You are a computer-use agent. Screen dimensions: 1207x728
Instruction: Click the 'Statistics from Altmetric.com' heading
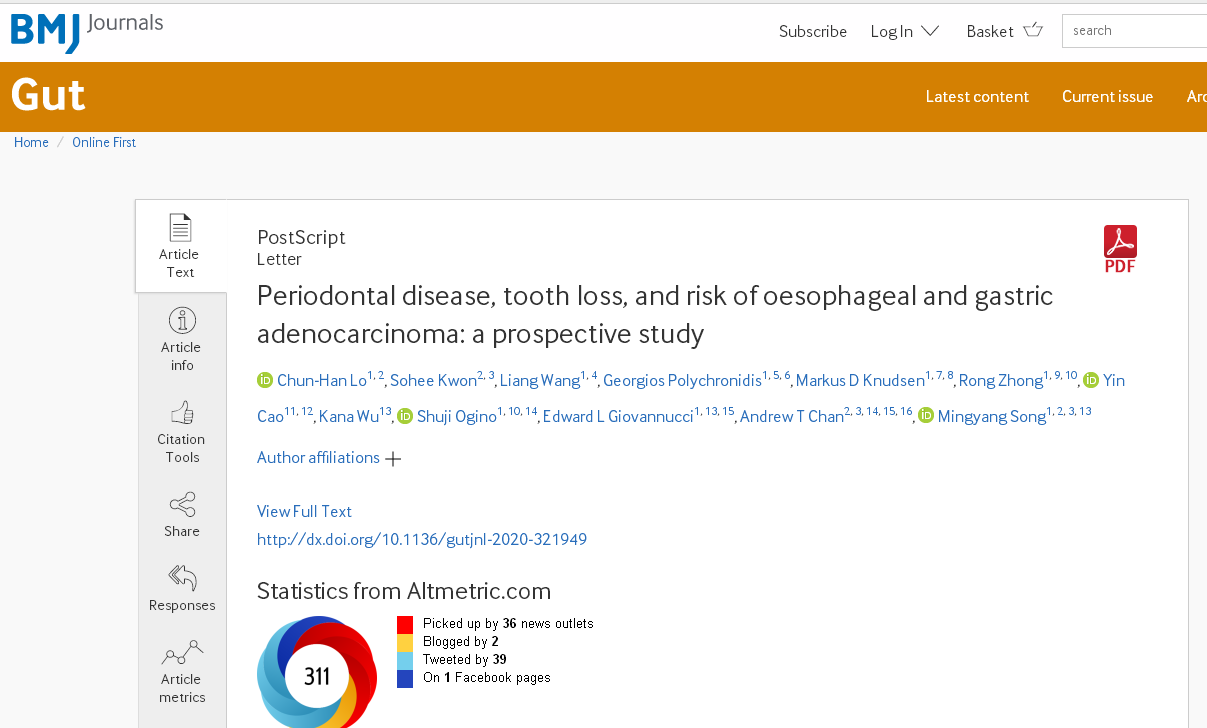404,590
